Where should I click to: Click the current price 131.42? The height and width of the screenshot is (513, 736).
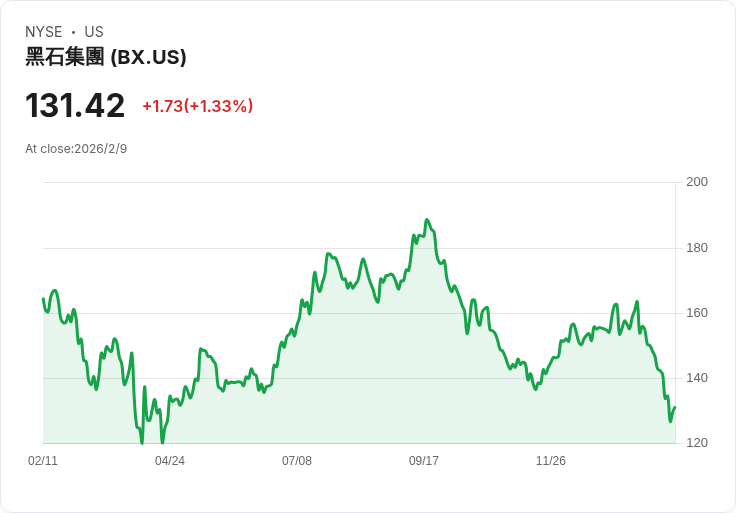pos(75,106)
